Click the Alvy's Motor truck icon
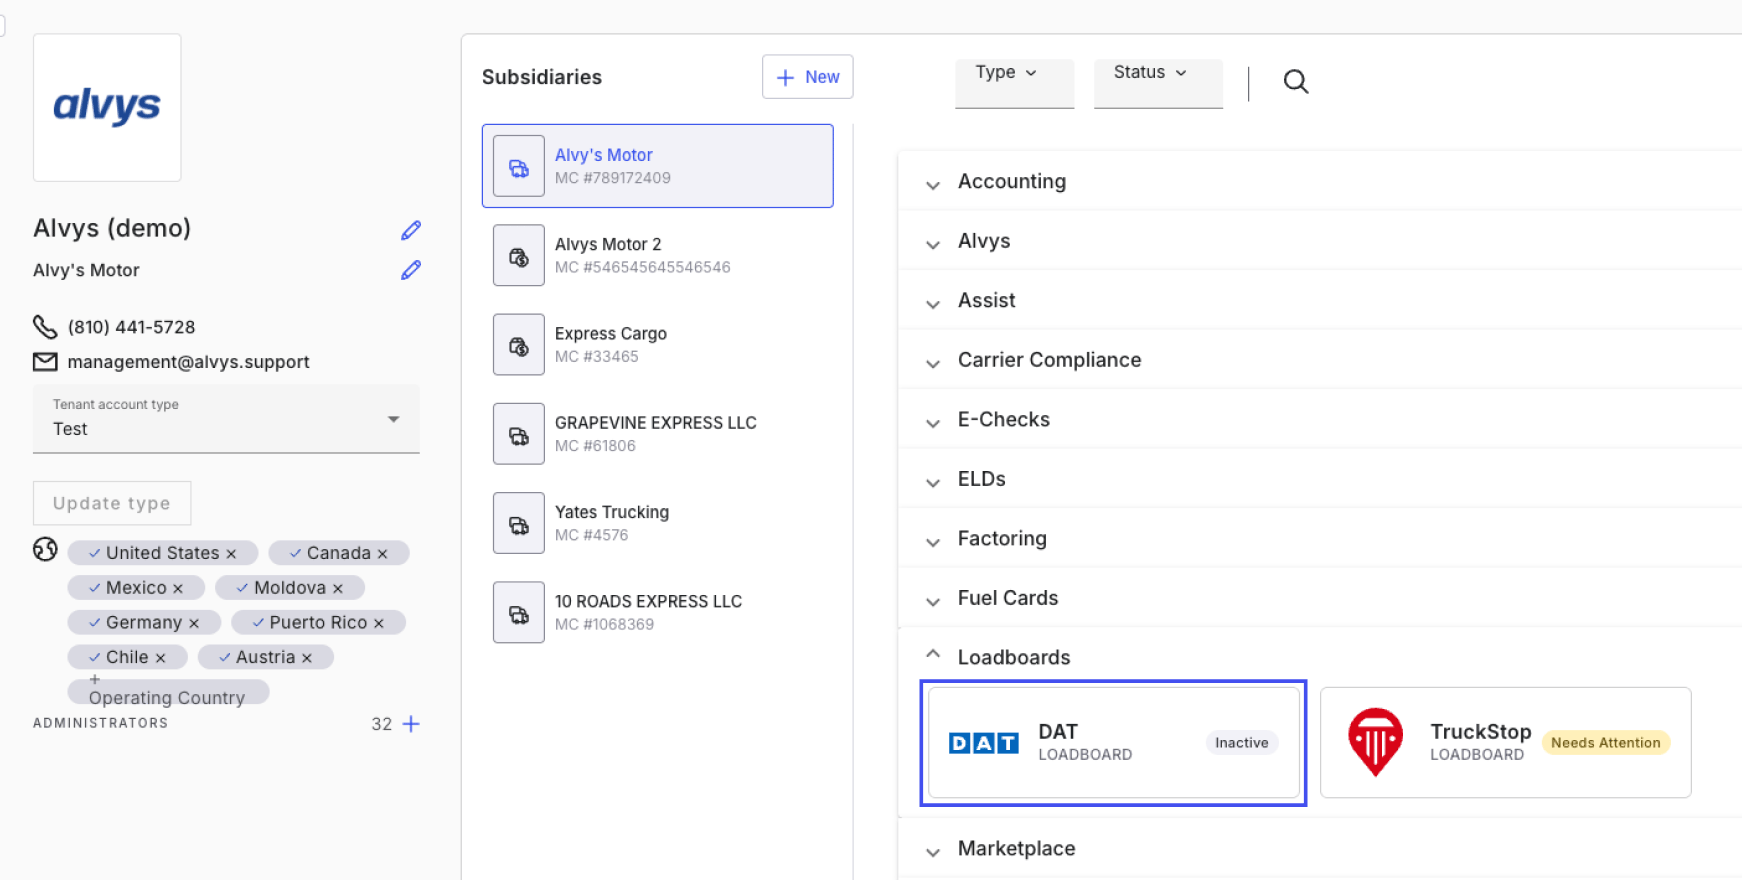This screenshot has height=880, width=1742. 519,166
